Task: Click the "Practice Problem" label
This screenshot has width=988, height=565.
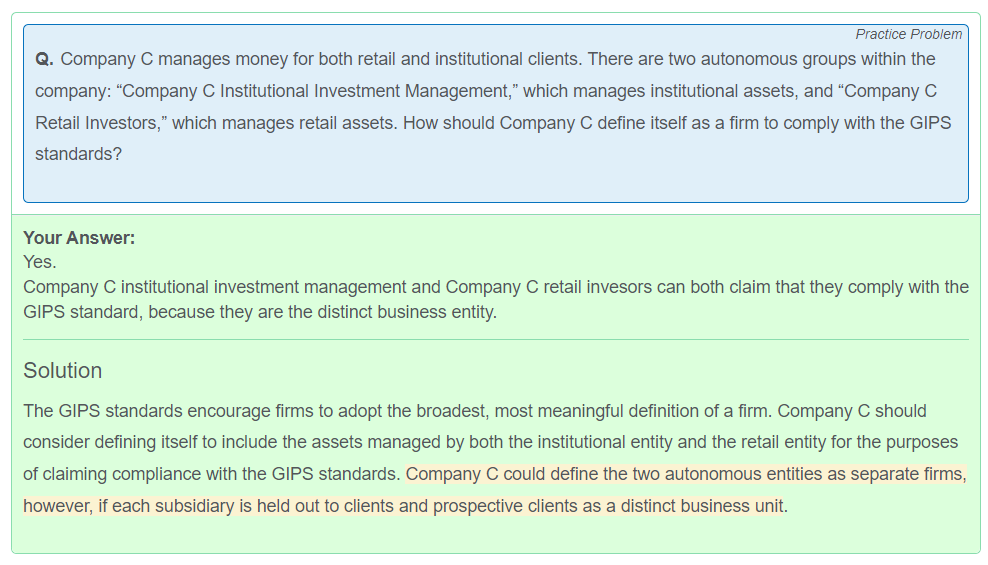Action: (x=908, y=34)
